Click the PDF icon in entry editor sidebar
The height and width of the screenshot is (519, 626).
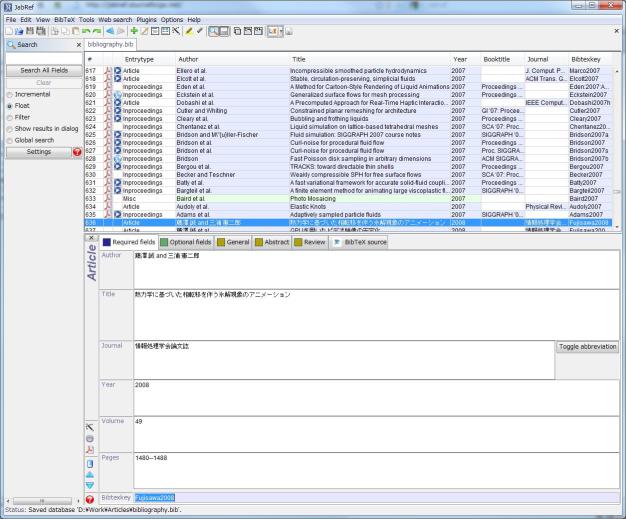click(x=91, y=450)
